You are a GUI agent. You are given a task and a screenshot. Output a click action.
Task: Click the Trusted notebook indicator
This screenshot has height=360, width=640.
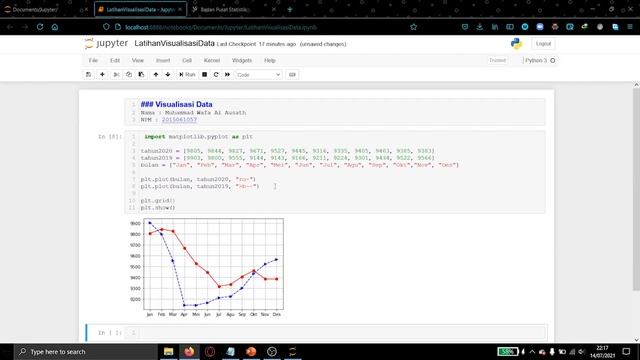tap(498, 60)
